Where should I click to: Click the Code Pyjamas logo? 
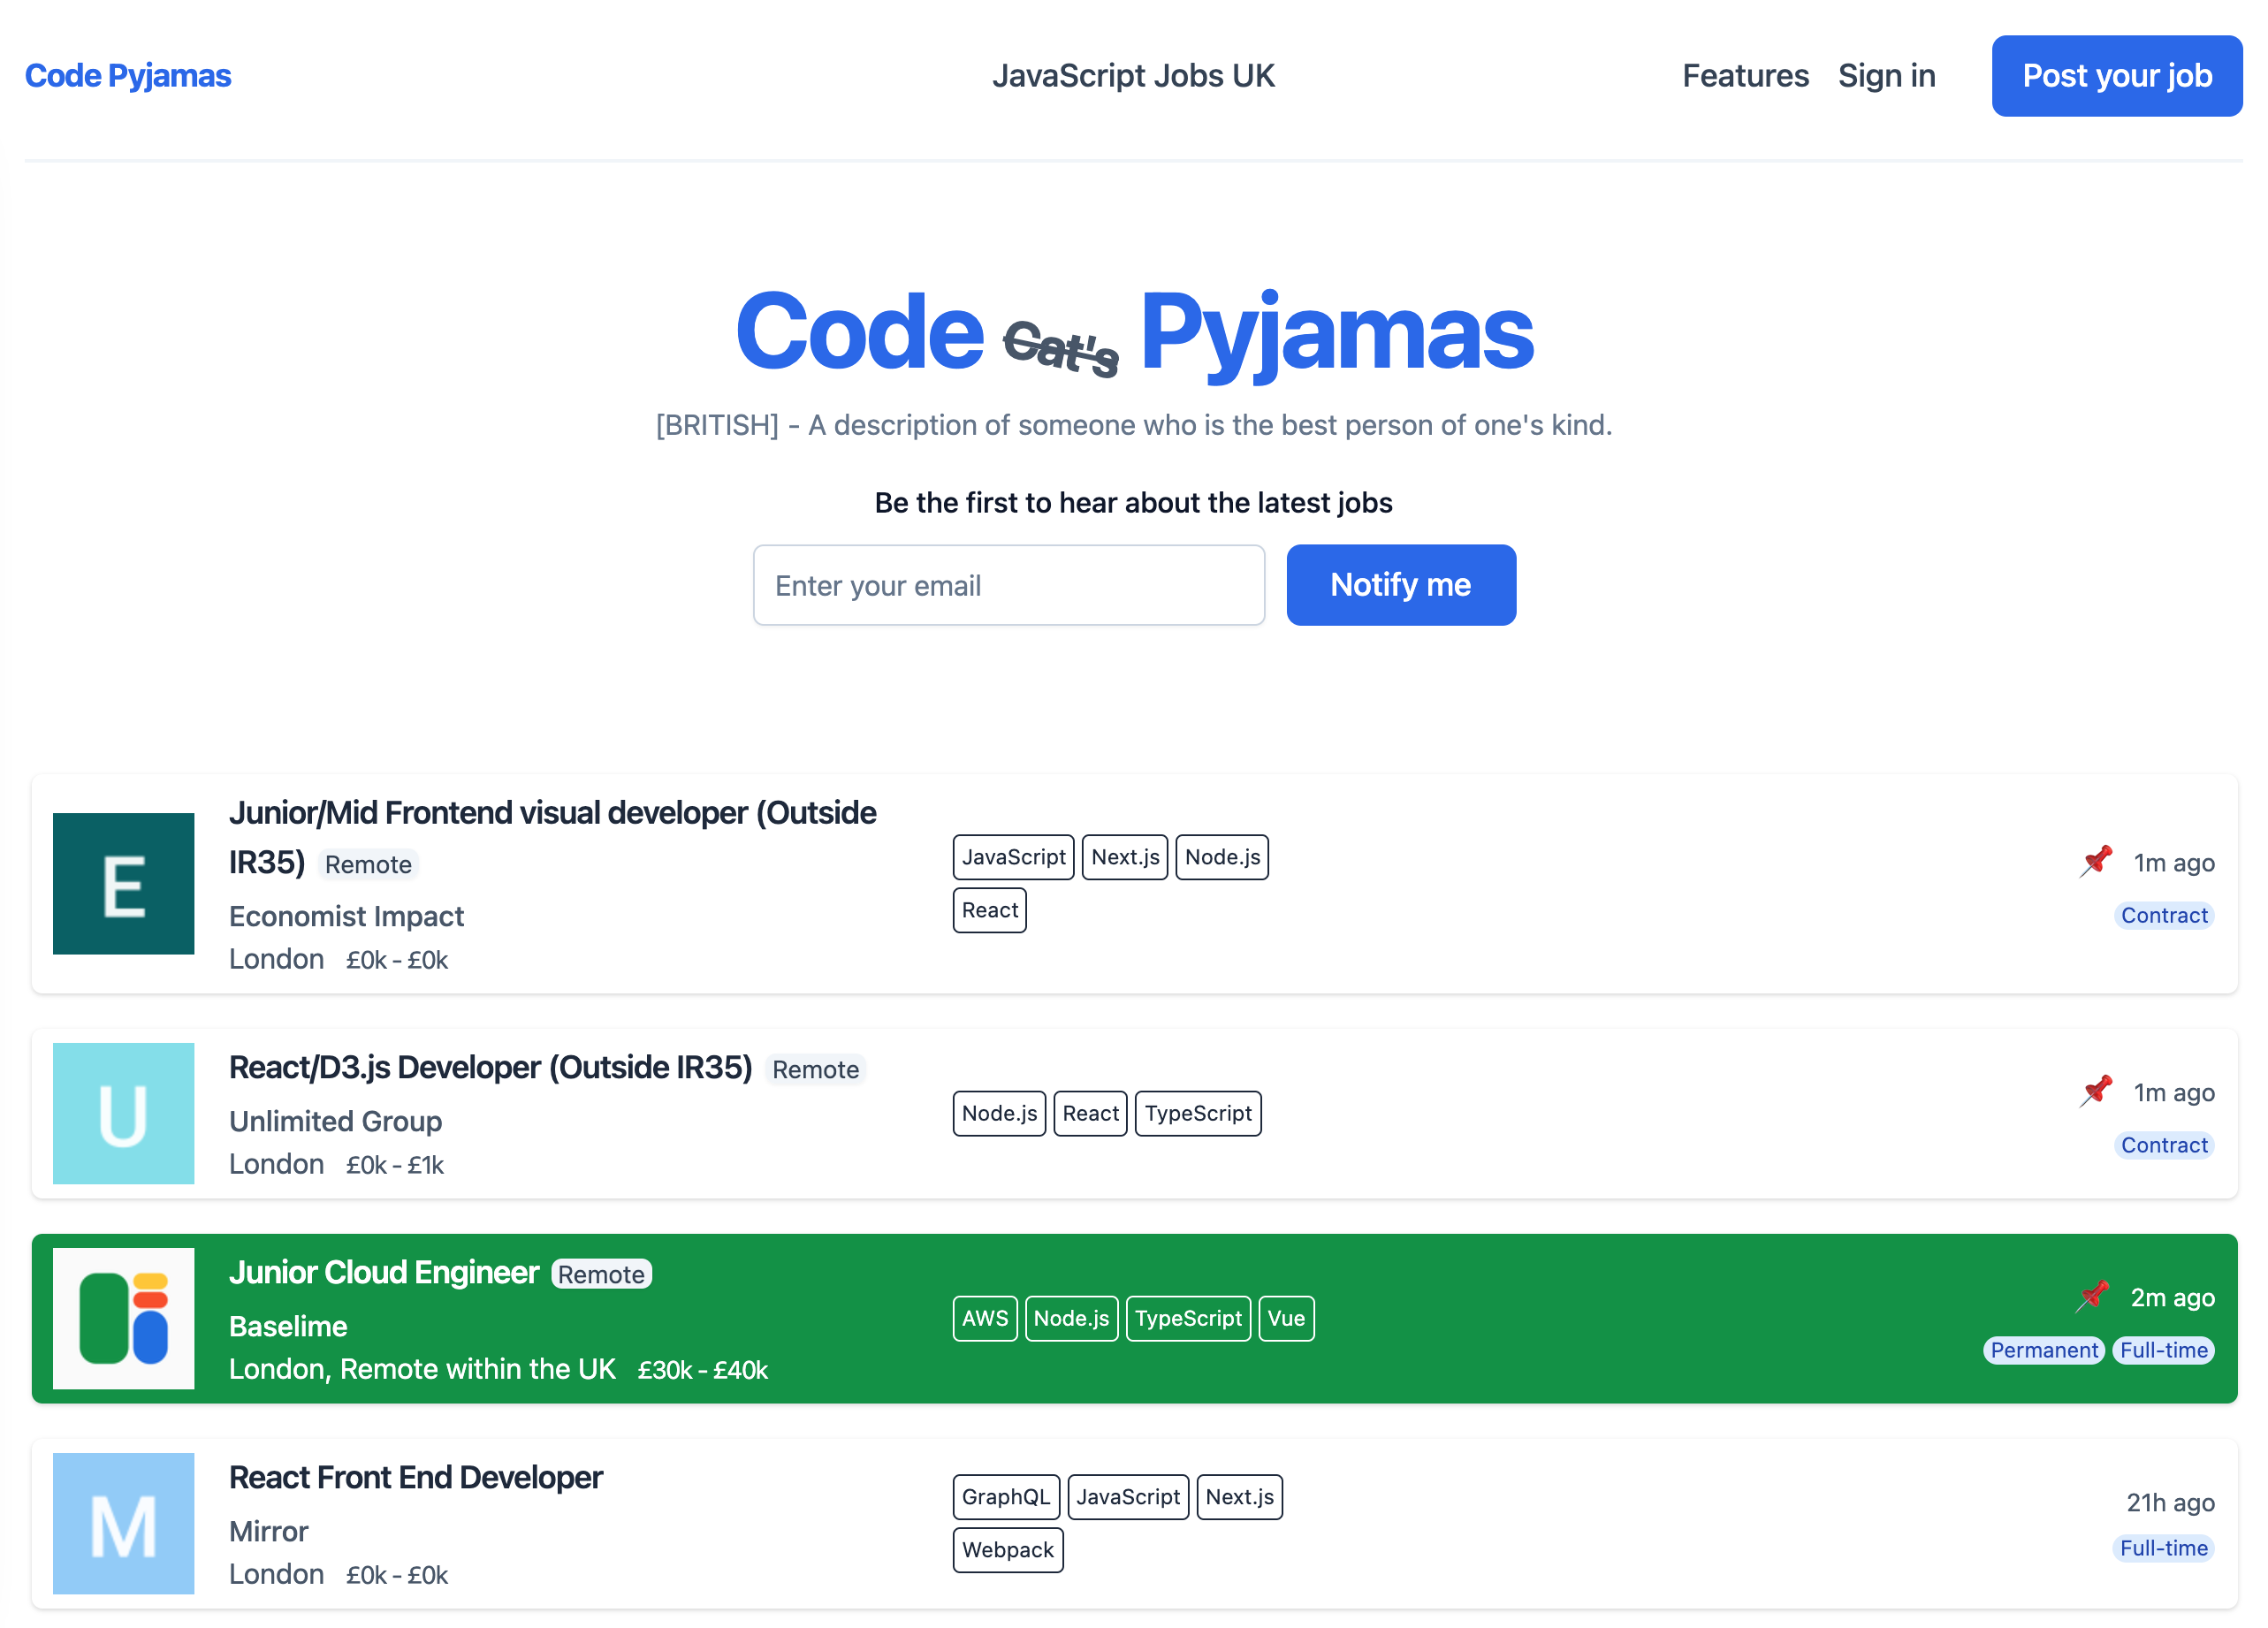point(128,75)
